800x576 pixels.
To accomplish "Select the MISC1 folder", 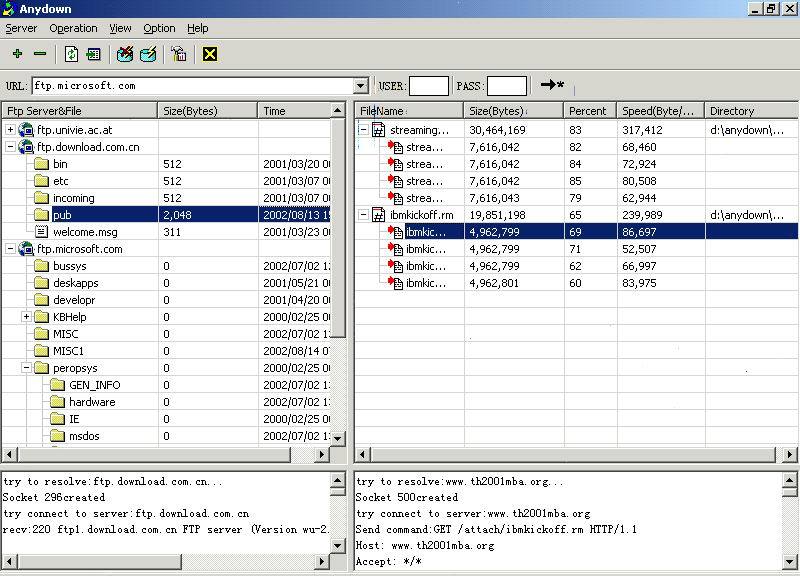I will [x=68, y=351].
